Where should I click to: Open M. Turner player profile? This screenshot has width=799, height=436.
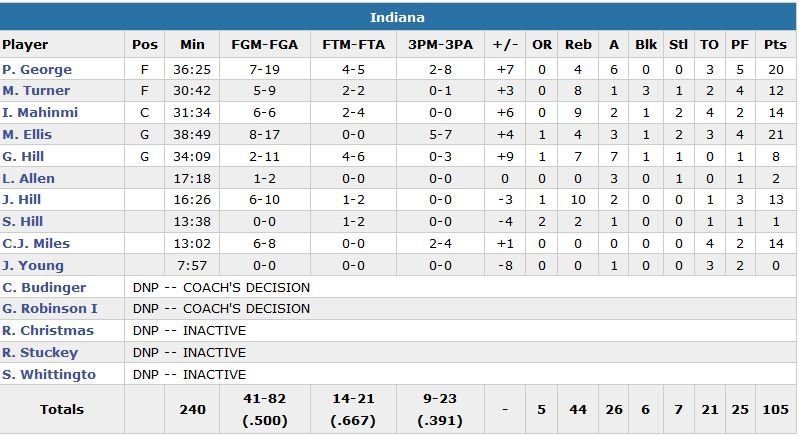coord(36,91)
